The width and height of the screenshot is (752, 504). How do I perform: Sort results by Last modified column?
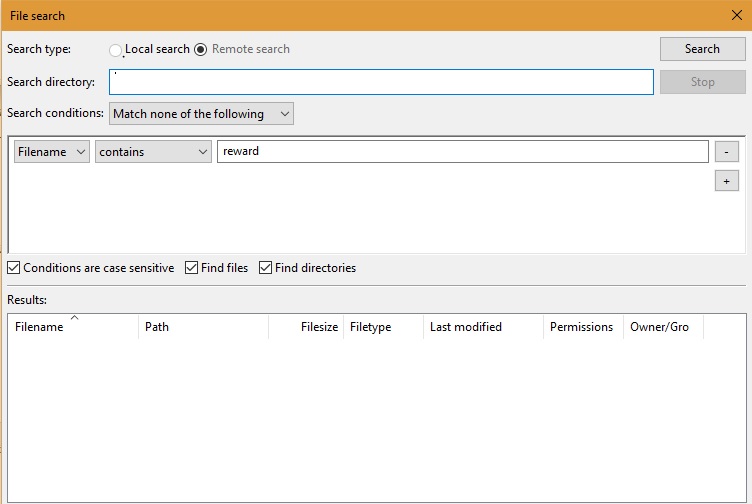(483, 327)
